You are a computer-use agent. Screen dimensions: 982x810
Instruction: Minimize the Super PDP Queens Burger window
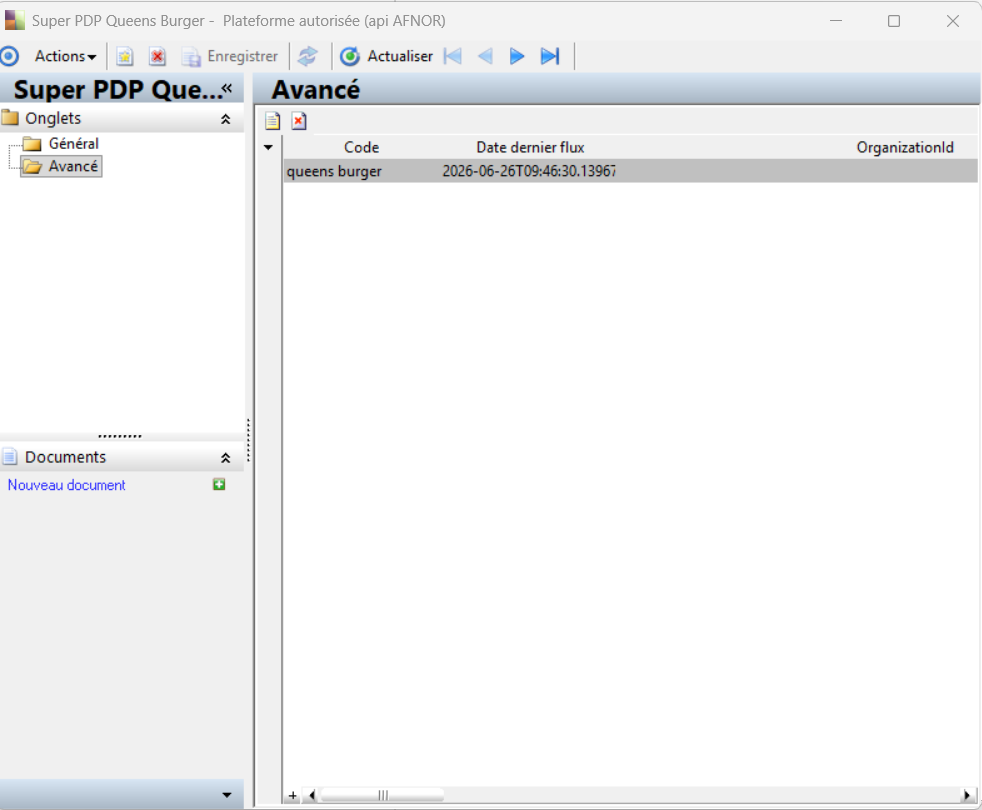click(x=835, y=21)
